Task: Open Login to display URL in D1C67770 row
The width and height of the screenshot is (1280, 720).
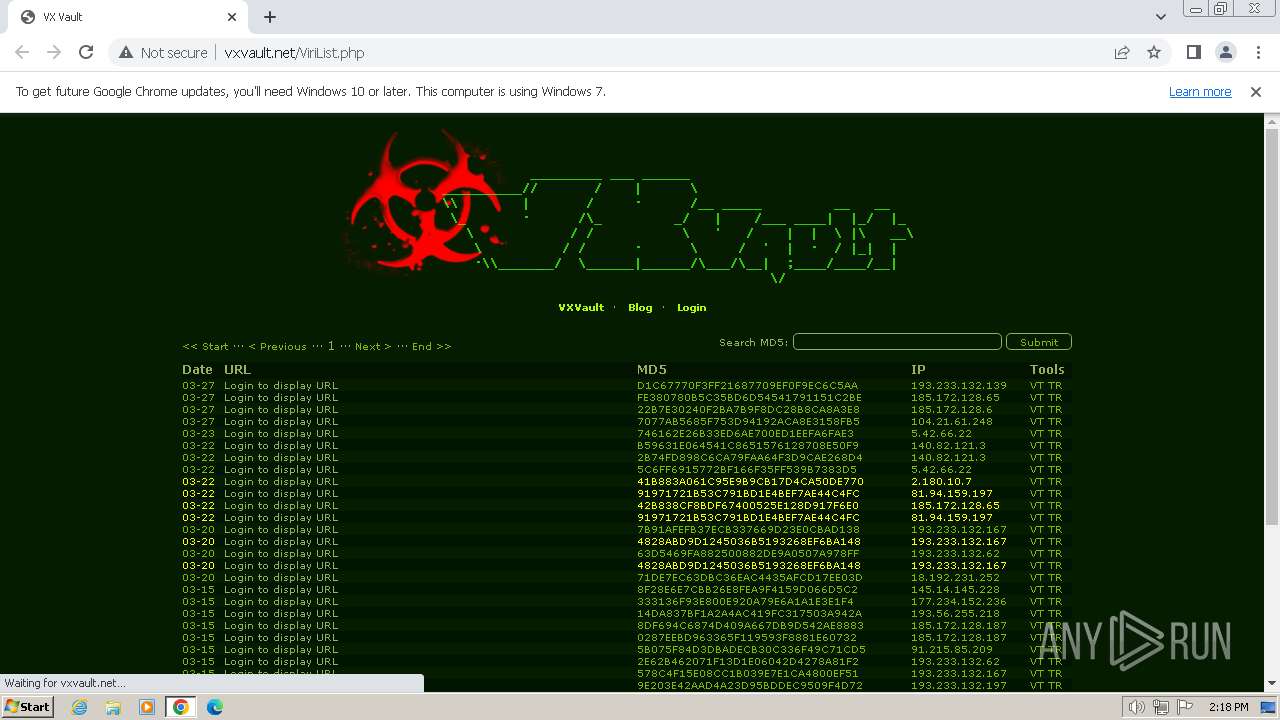Action: click(281, 385)
